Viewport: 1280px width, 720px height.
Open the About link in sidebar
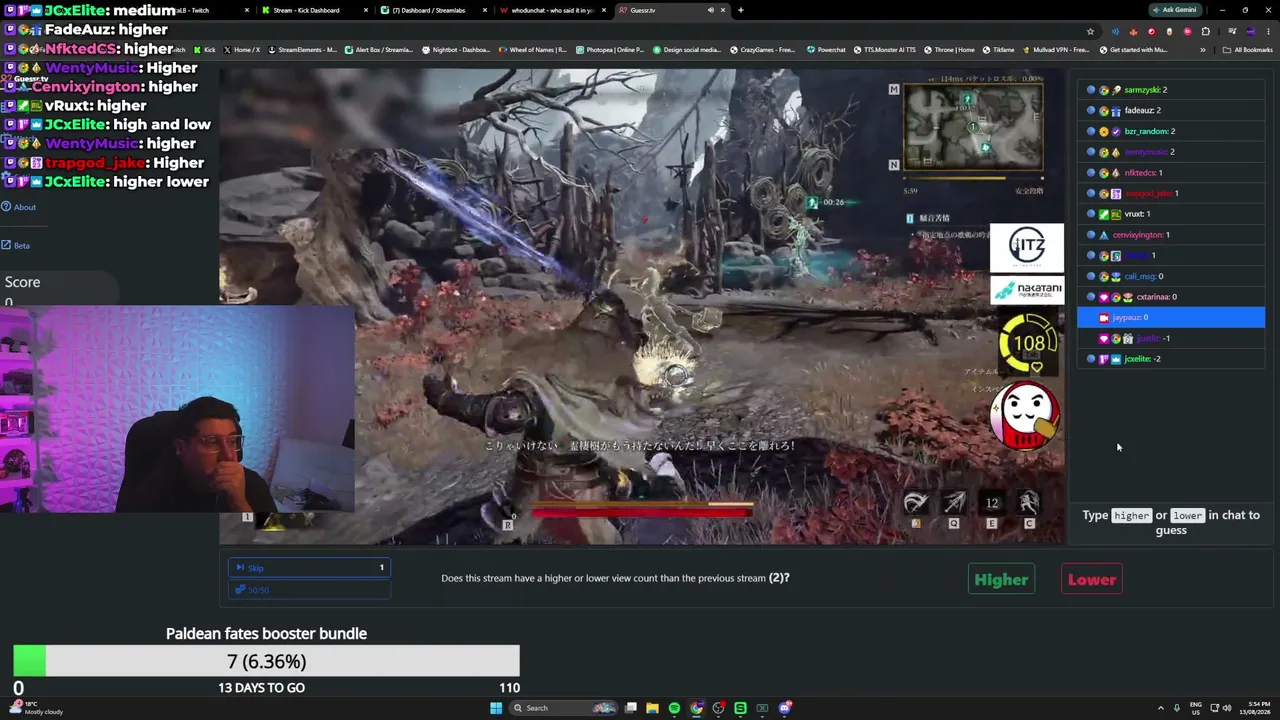click(19, 207)
